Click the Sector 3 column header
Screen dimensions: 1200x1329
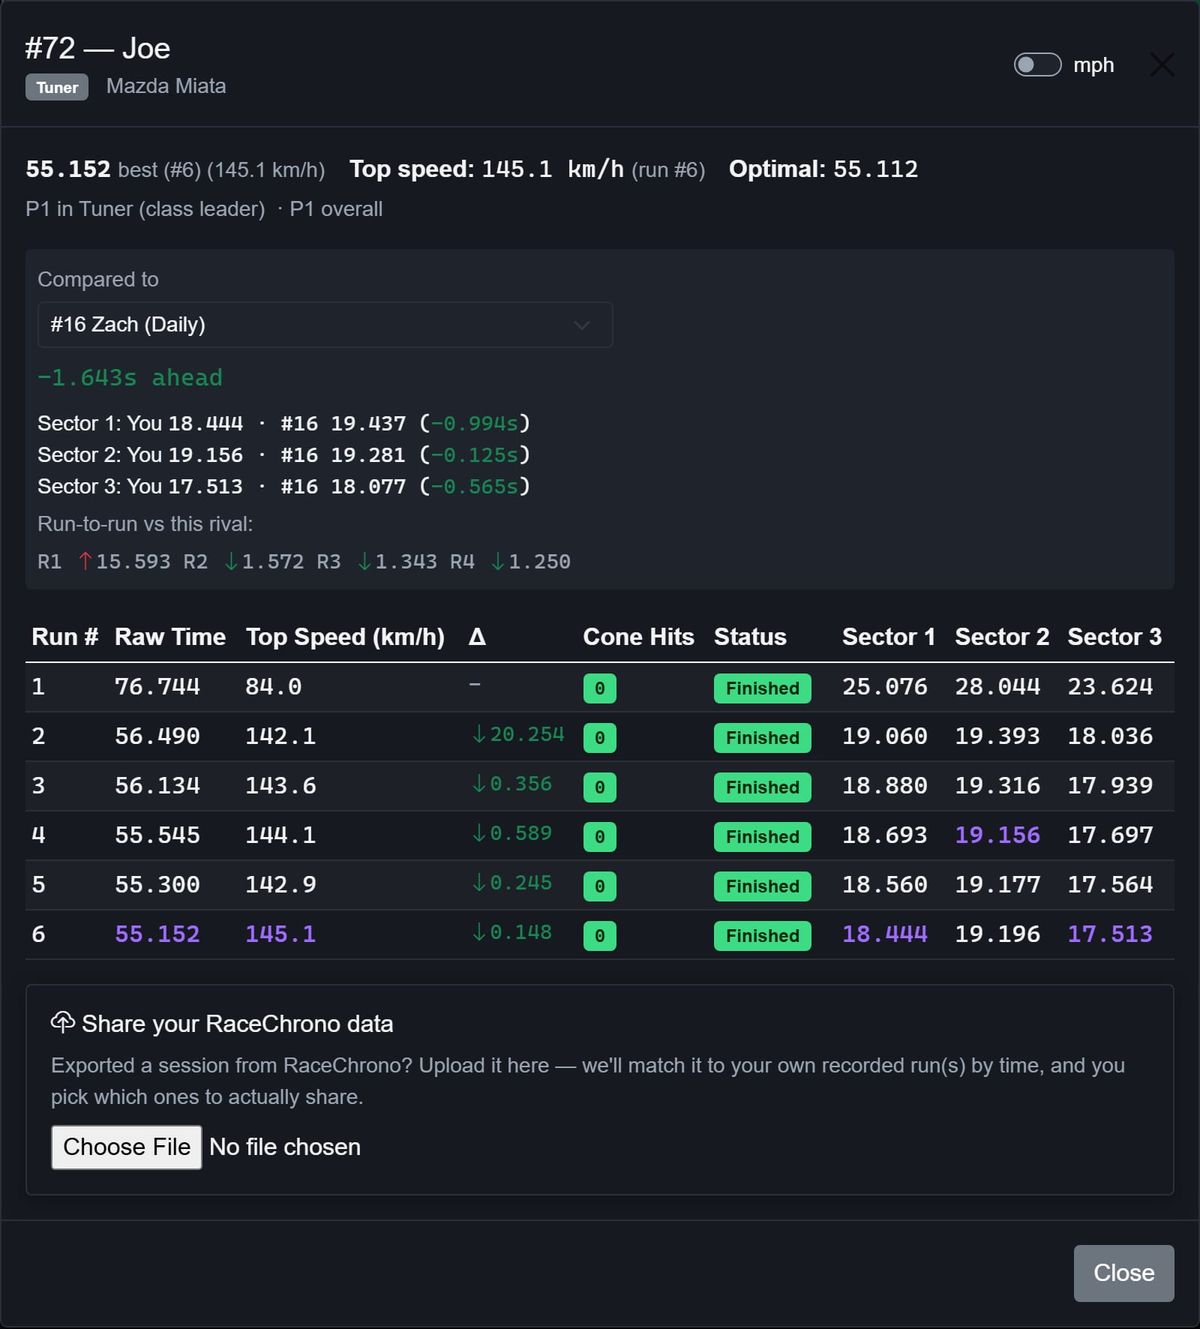1114,637
